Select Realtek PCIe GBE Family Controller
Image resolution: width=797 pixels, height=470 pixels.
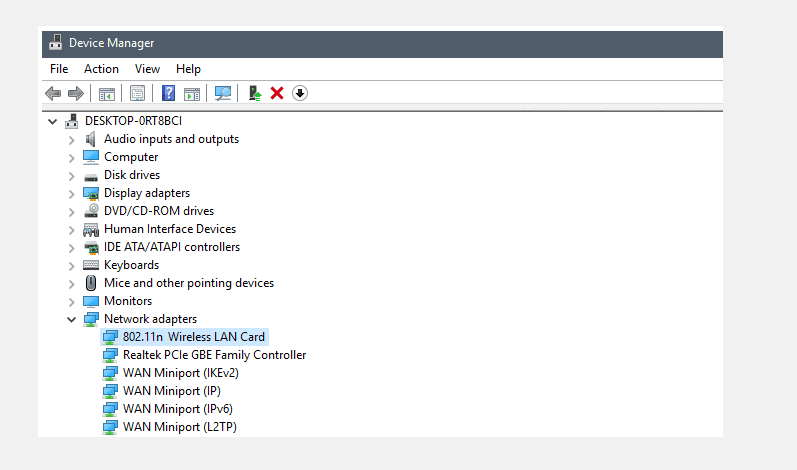[214, 355]
